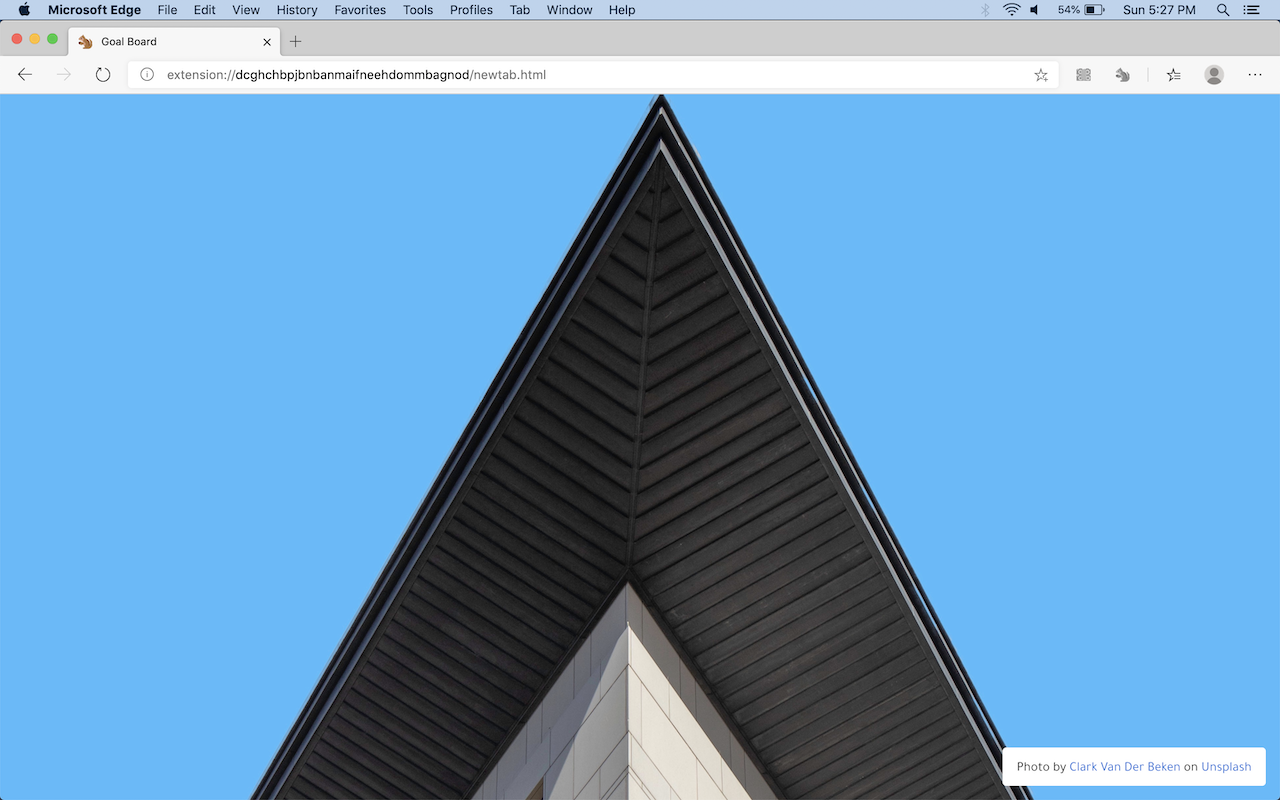Open the Notification Center list icon
1280x800 pixels.
point(1251,10)
